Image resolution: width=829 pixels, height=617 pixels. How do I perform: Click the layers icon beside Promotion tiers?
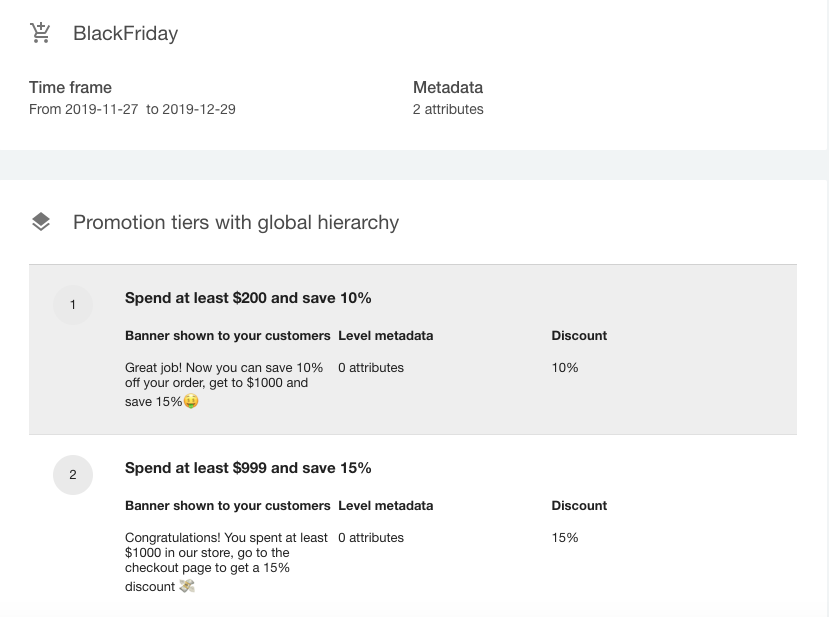pyautogui.click(x=40, y=222)
